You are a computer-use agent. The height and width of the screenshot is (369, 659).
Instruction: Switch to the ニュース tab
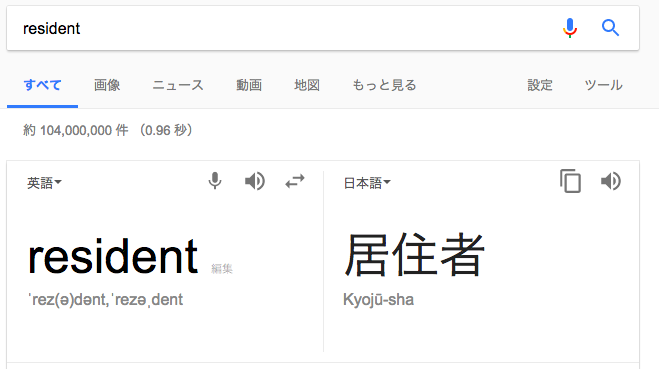coord(178,85)
